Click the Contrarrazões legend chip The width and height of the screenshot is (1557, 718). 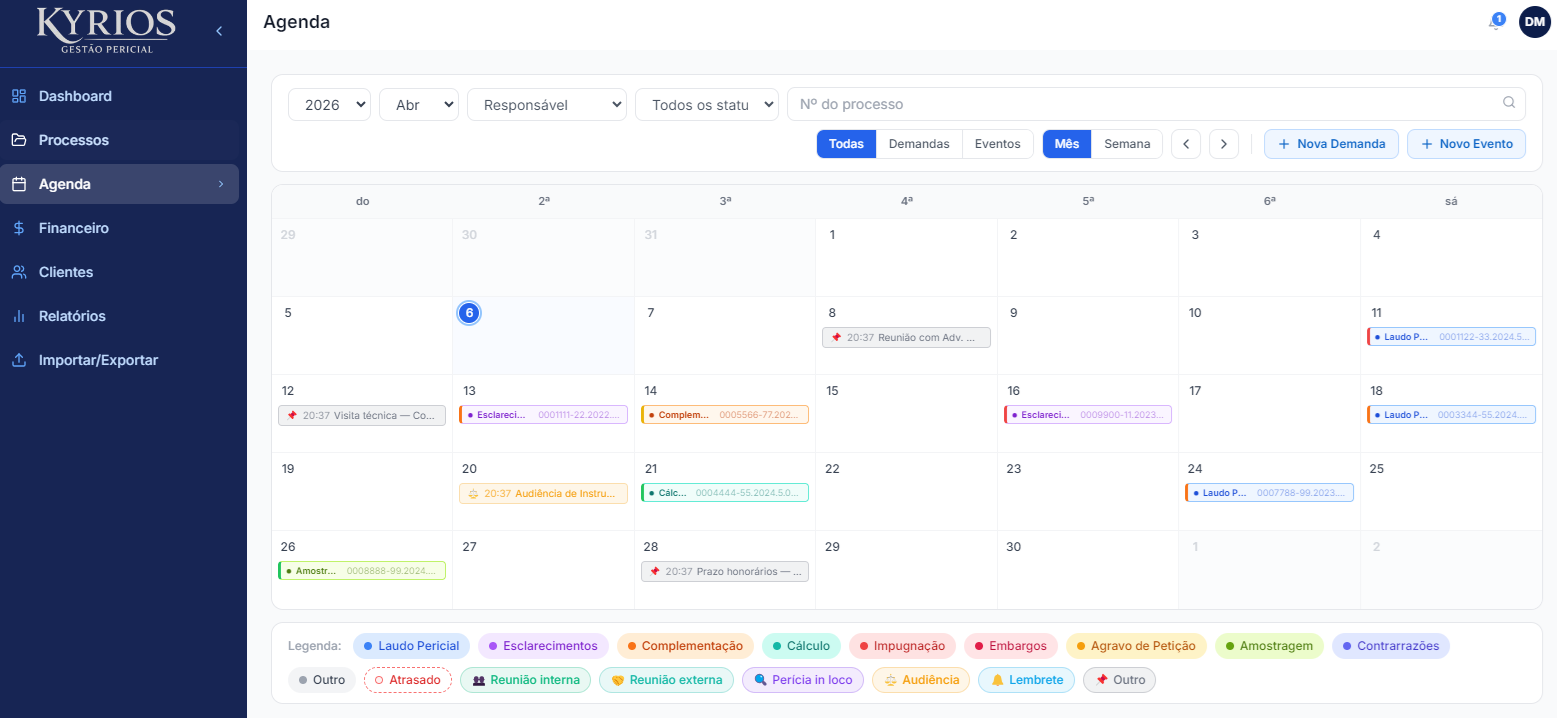click(x=1391, y=646)
